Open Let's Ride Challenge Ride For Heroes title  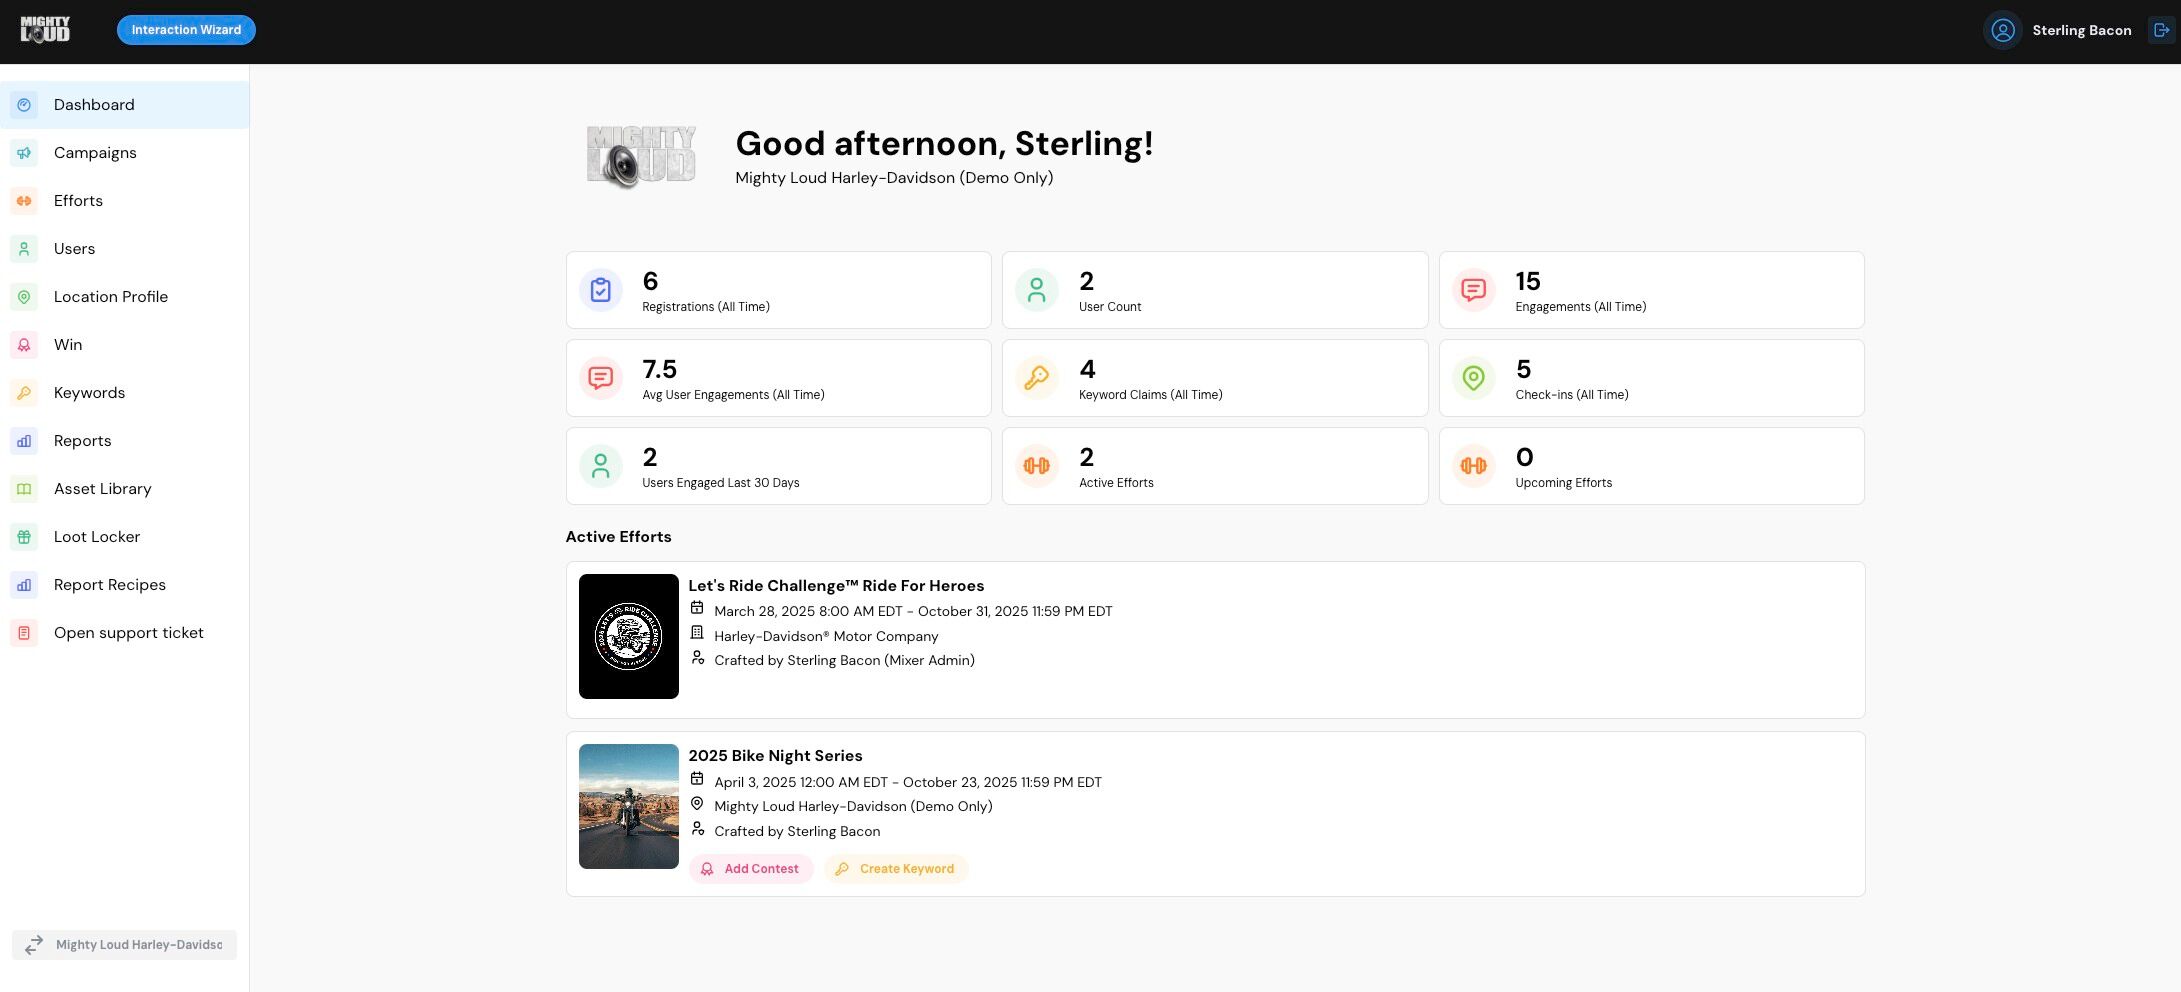coord(836,586)
